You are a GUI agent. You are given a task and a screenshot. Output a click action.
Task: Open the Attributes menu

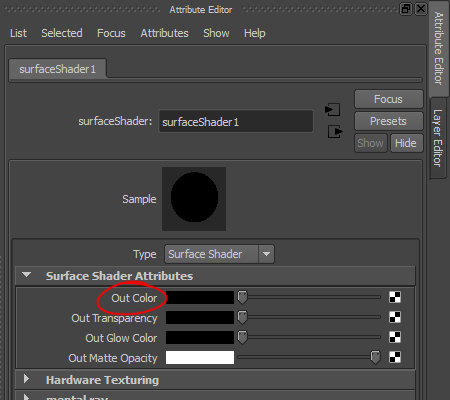click(x=164, y=33)
